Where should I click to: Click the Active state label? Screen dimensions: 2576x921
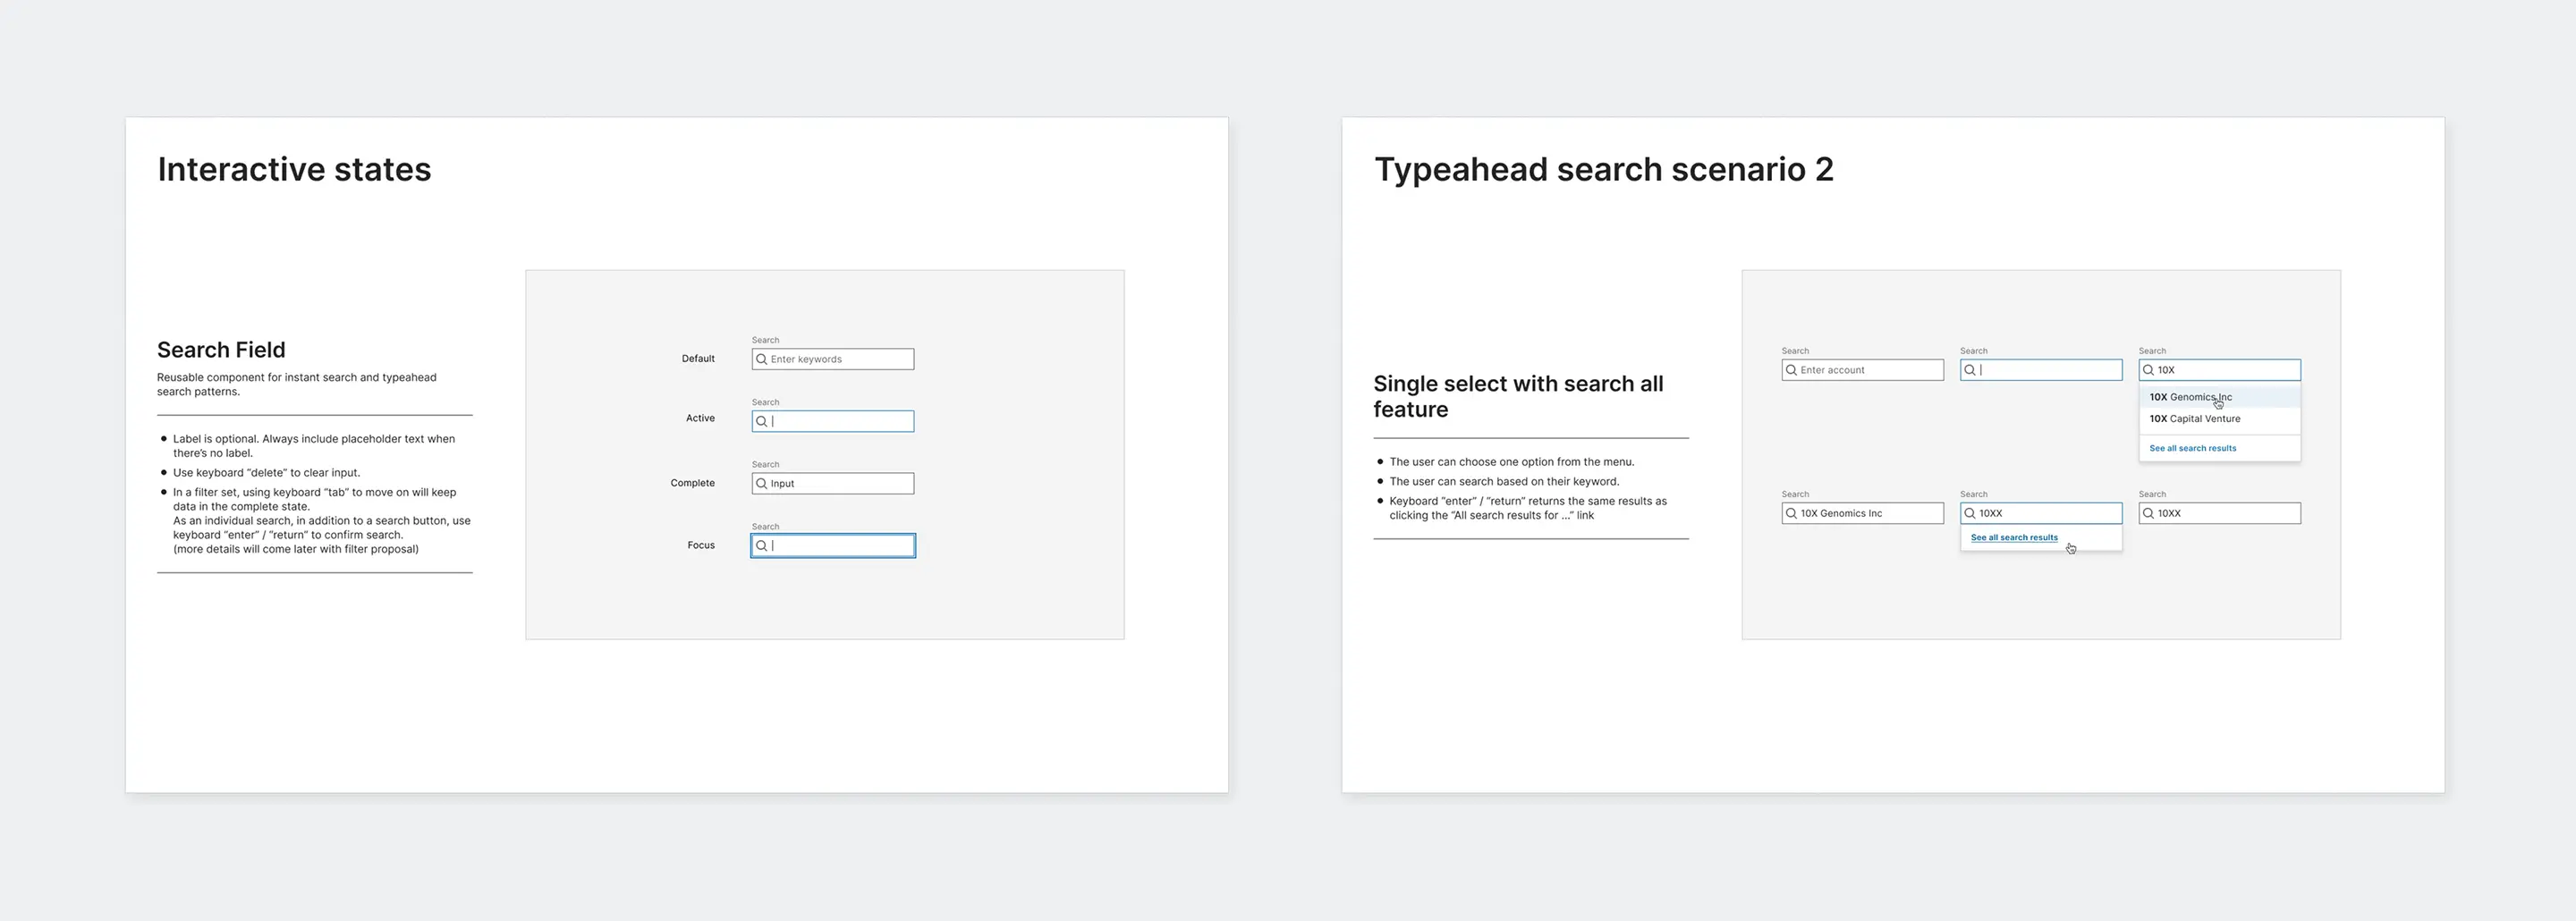[x=700, y=418]
